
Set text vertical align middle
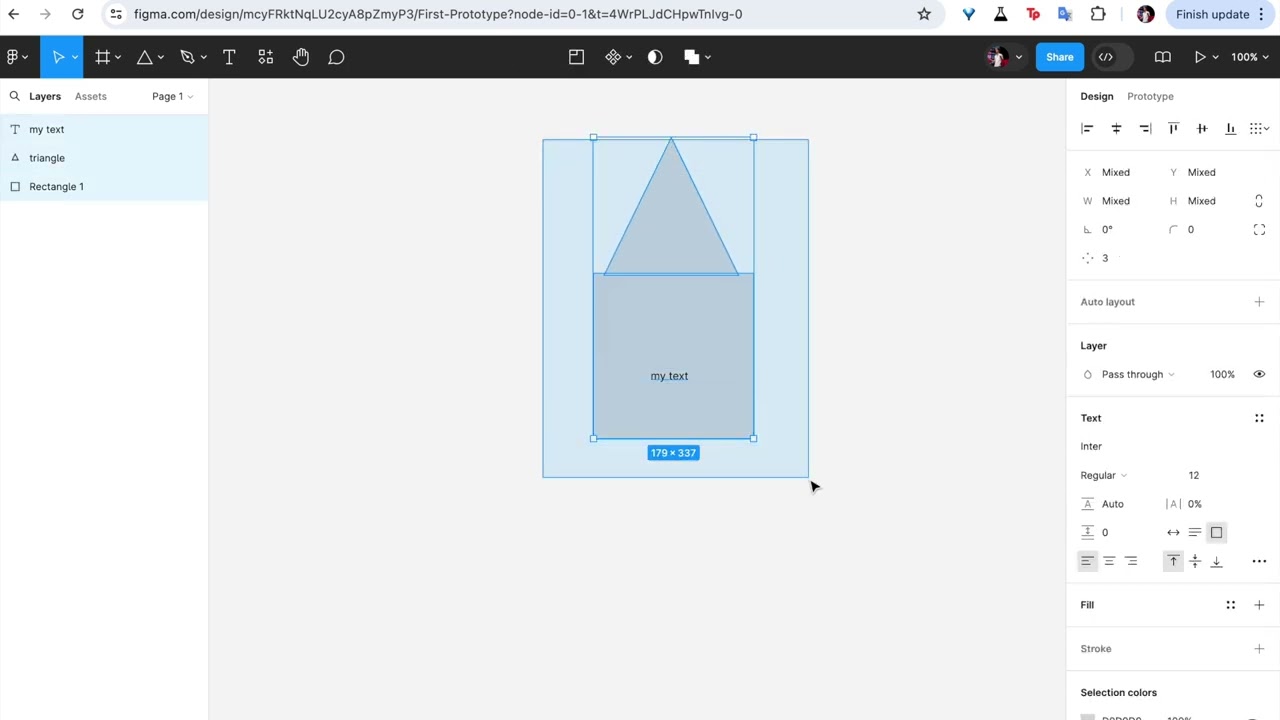[1195, 561]
